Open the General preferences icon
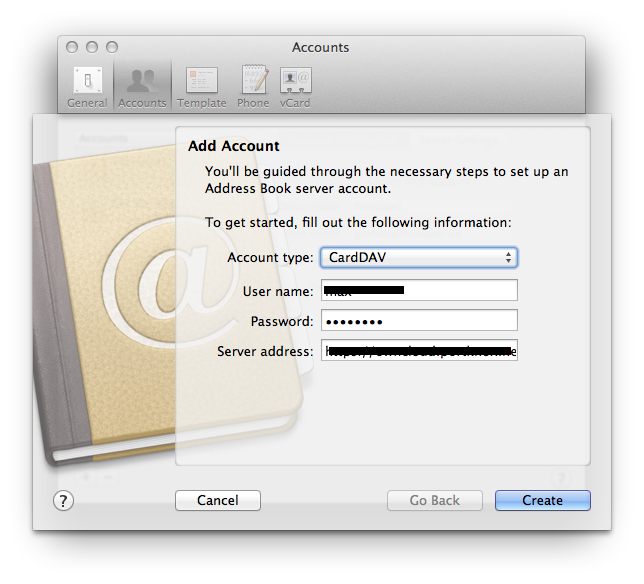Screen dimensions: 644x584 87,87
